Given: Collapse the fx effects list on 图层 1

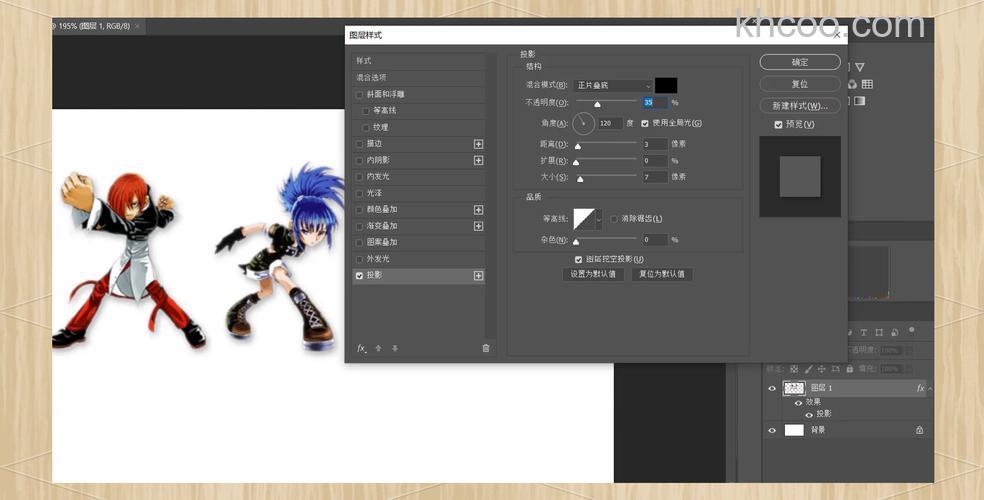Looking at the screenshot, I should (929, 389).
